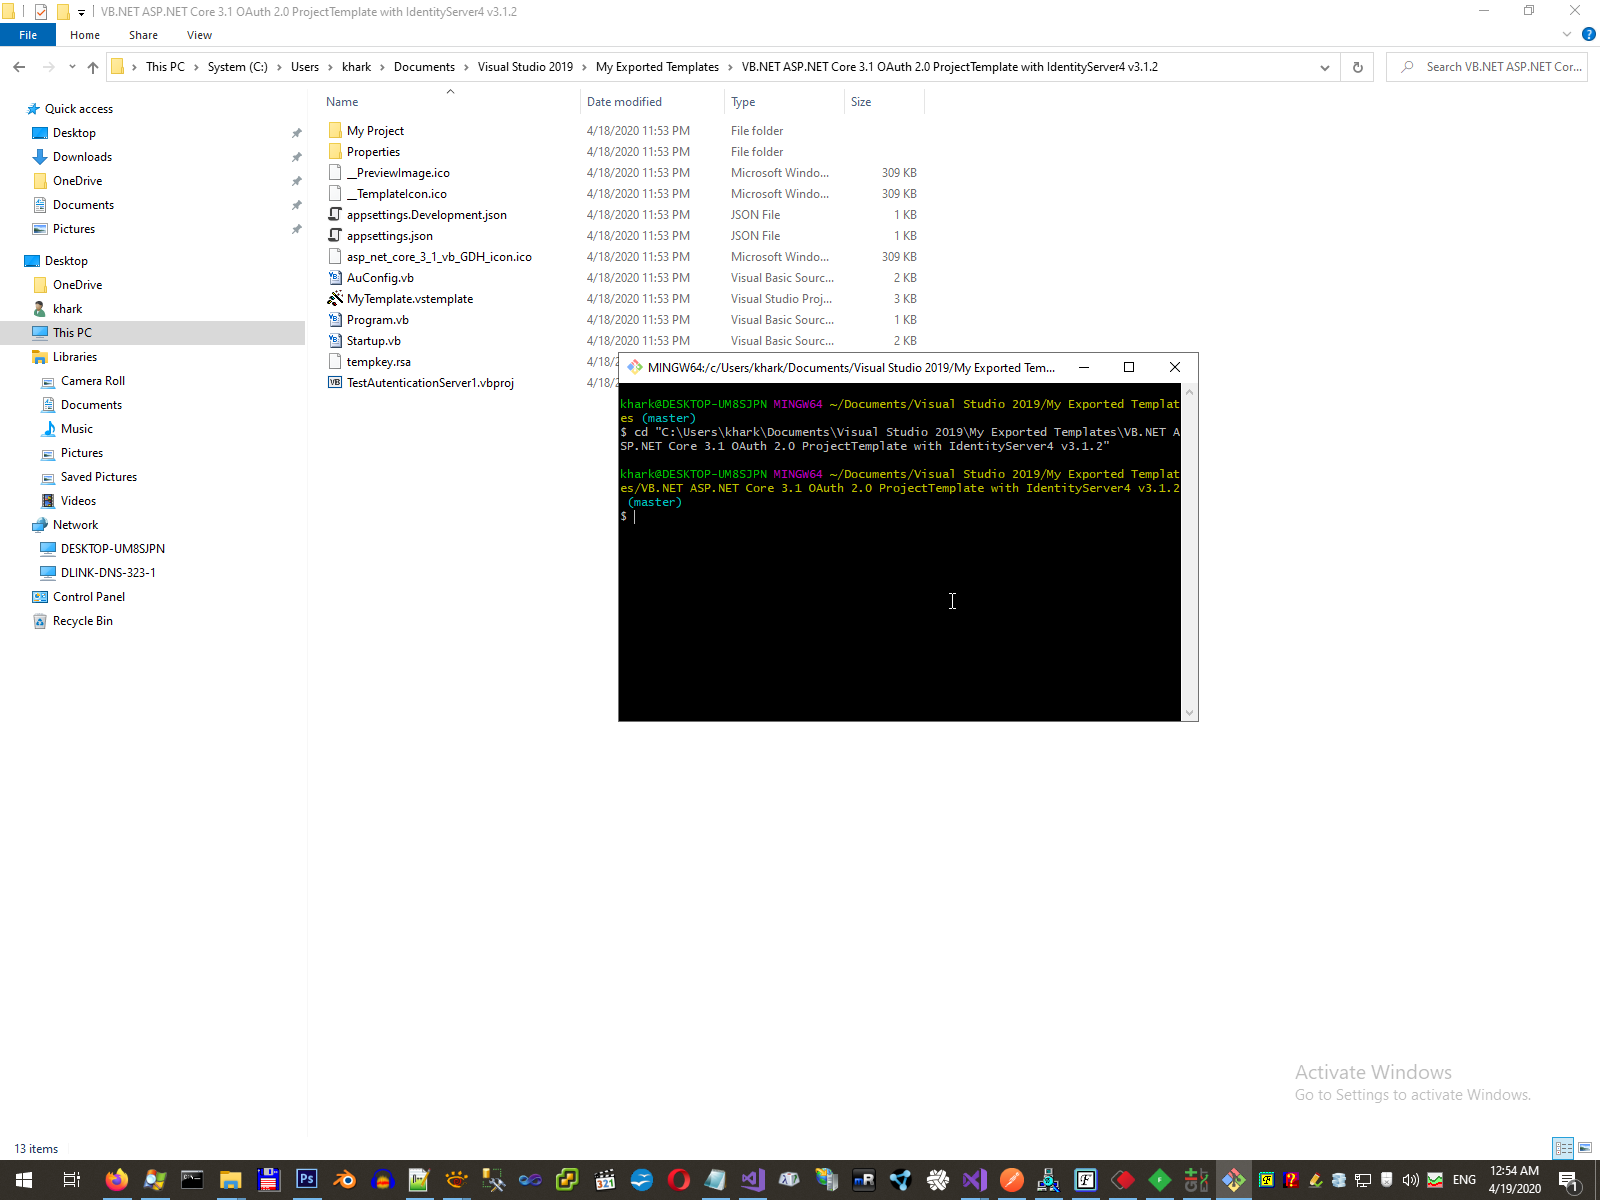Expand the Users breadcrumb chevron
1600x1200 pixels.
tap(330, 67)
